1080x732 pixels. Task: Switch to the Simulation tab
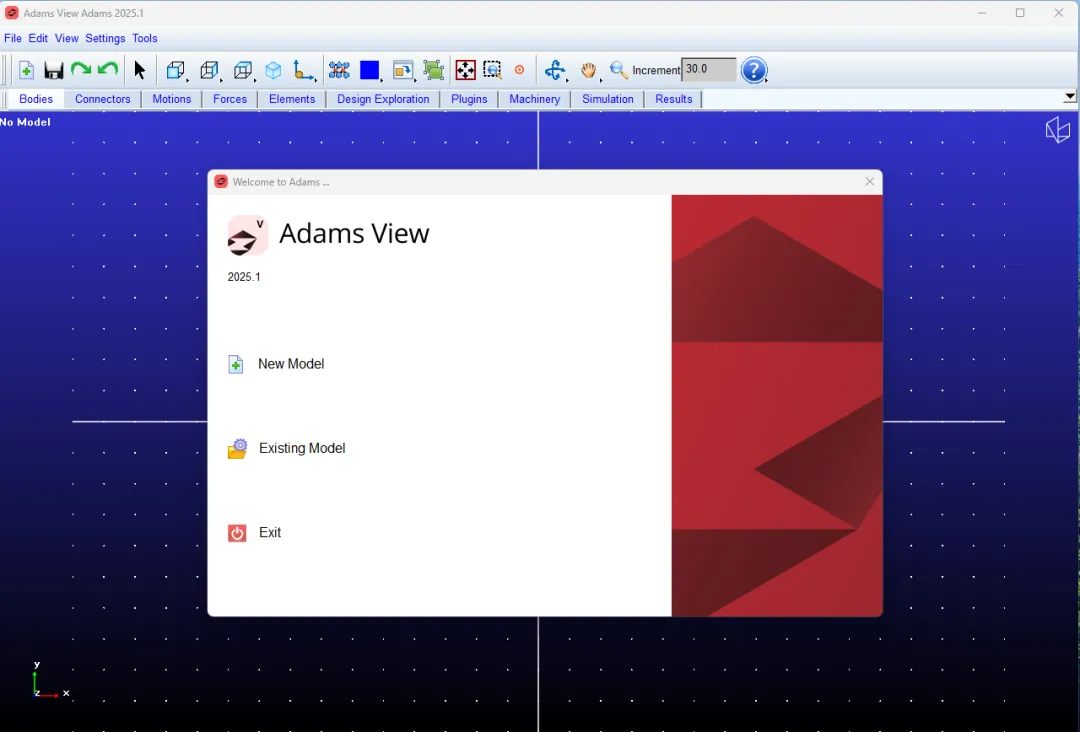point(608,99)
